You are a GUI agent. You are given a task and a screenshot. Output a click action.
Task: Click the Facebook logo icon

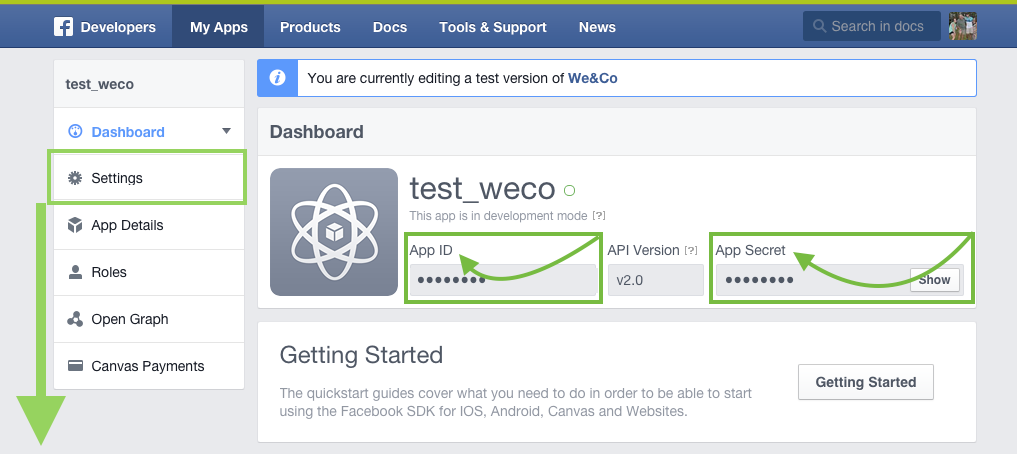point(63,27)
